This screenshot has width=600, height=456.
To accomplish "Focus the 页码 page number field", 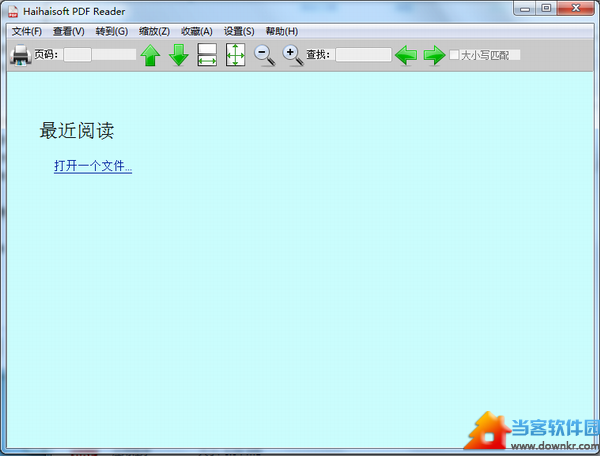I will pyautogui.click(x=77, y=55).
